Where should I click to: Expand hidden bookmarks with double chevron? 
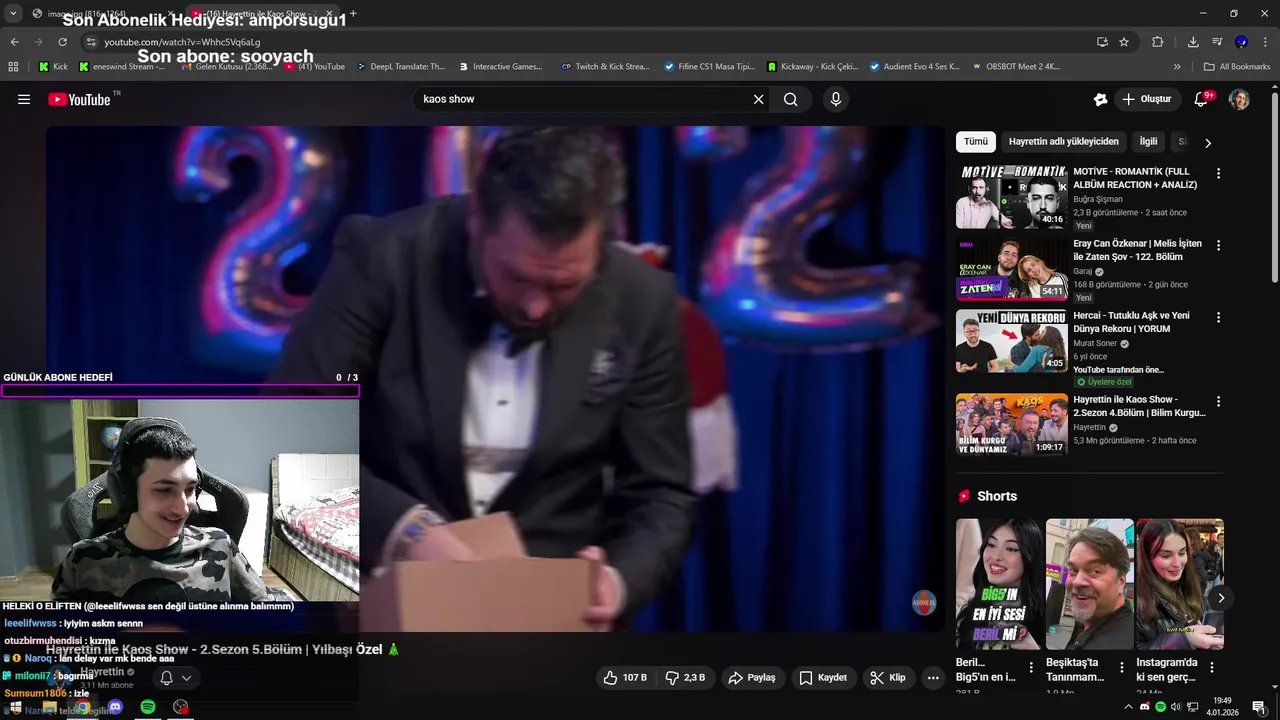(x=1177, y=67)
